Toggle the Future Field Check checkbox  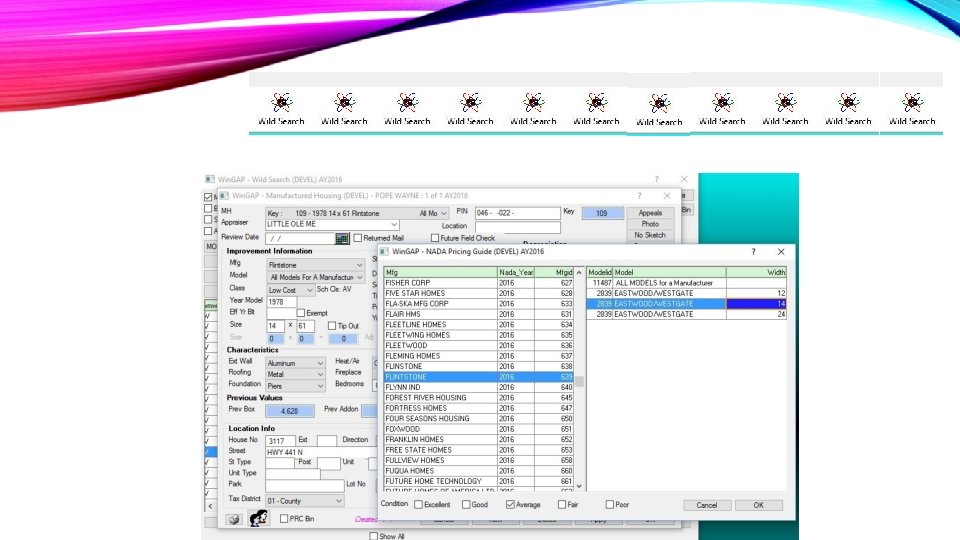(435, 238)
